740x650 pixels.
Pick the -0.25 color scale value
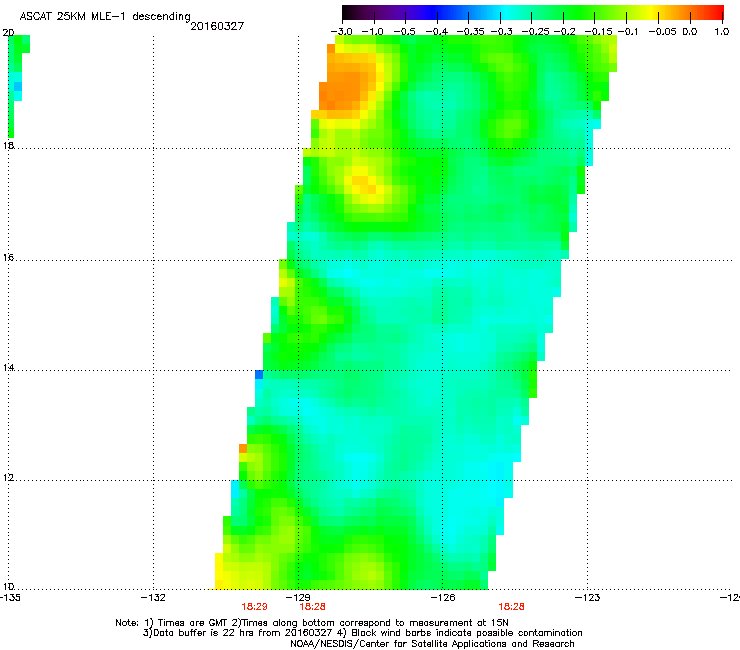[535, 32]
